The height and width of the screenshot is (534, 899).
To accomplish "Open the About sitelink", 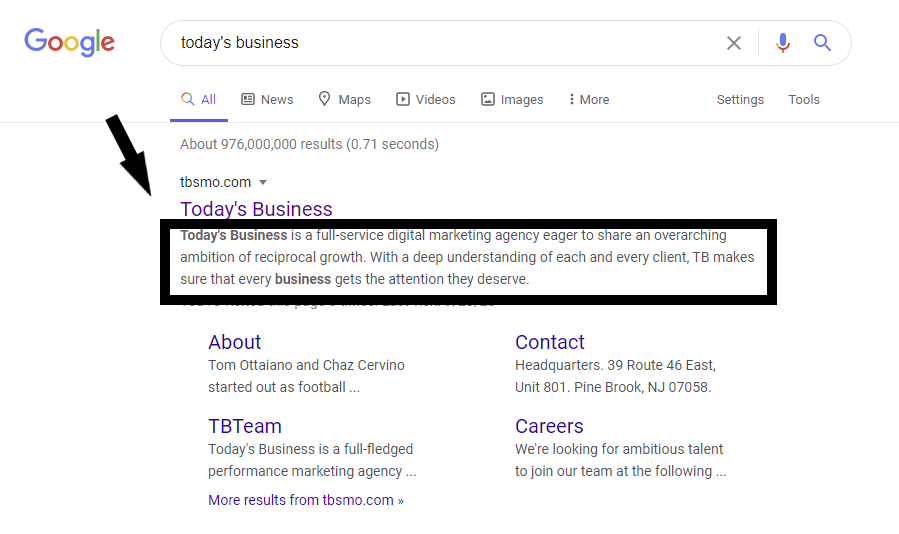I will pos(234,342).
